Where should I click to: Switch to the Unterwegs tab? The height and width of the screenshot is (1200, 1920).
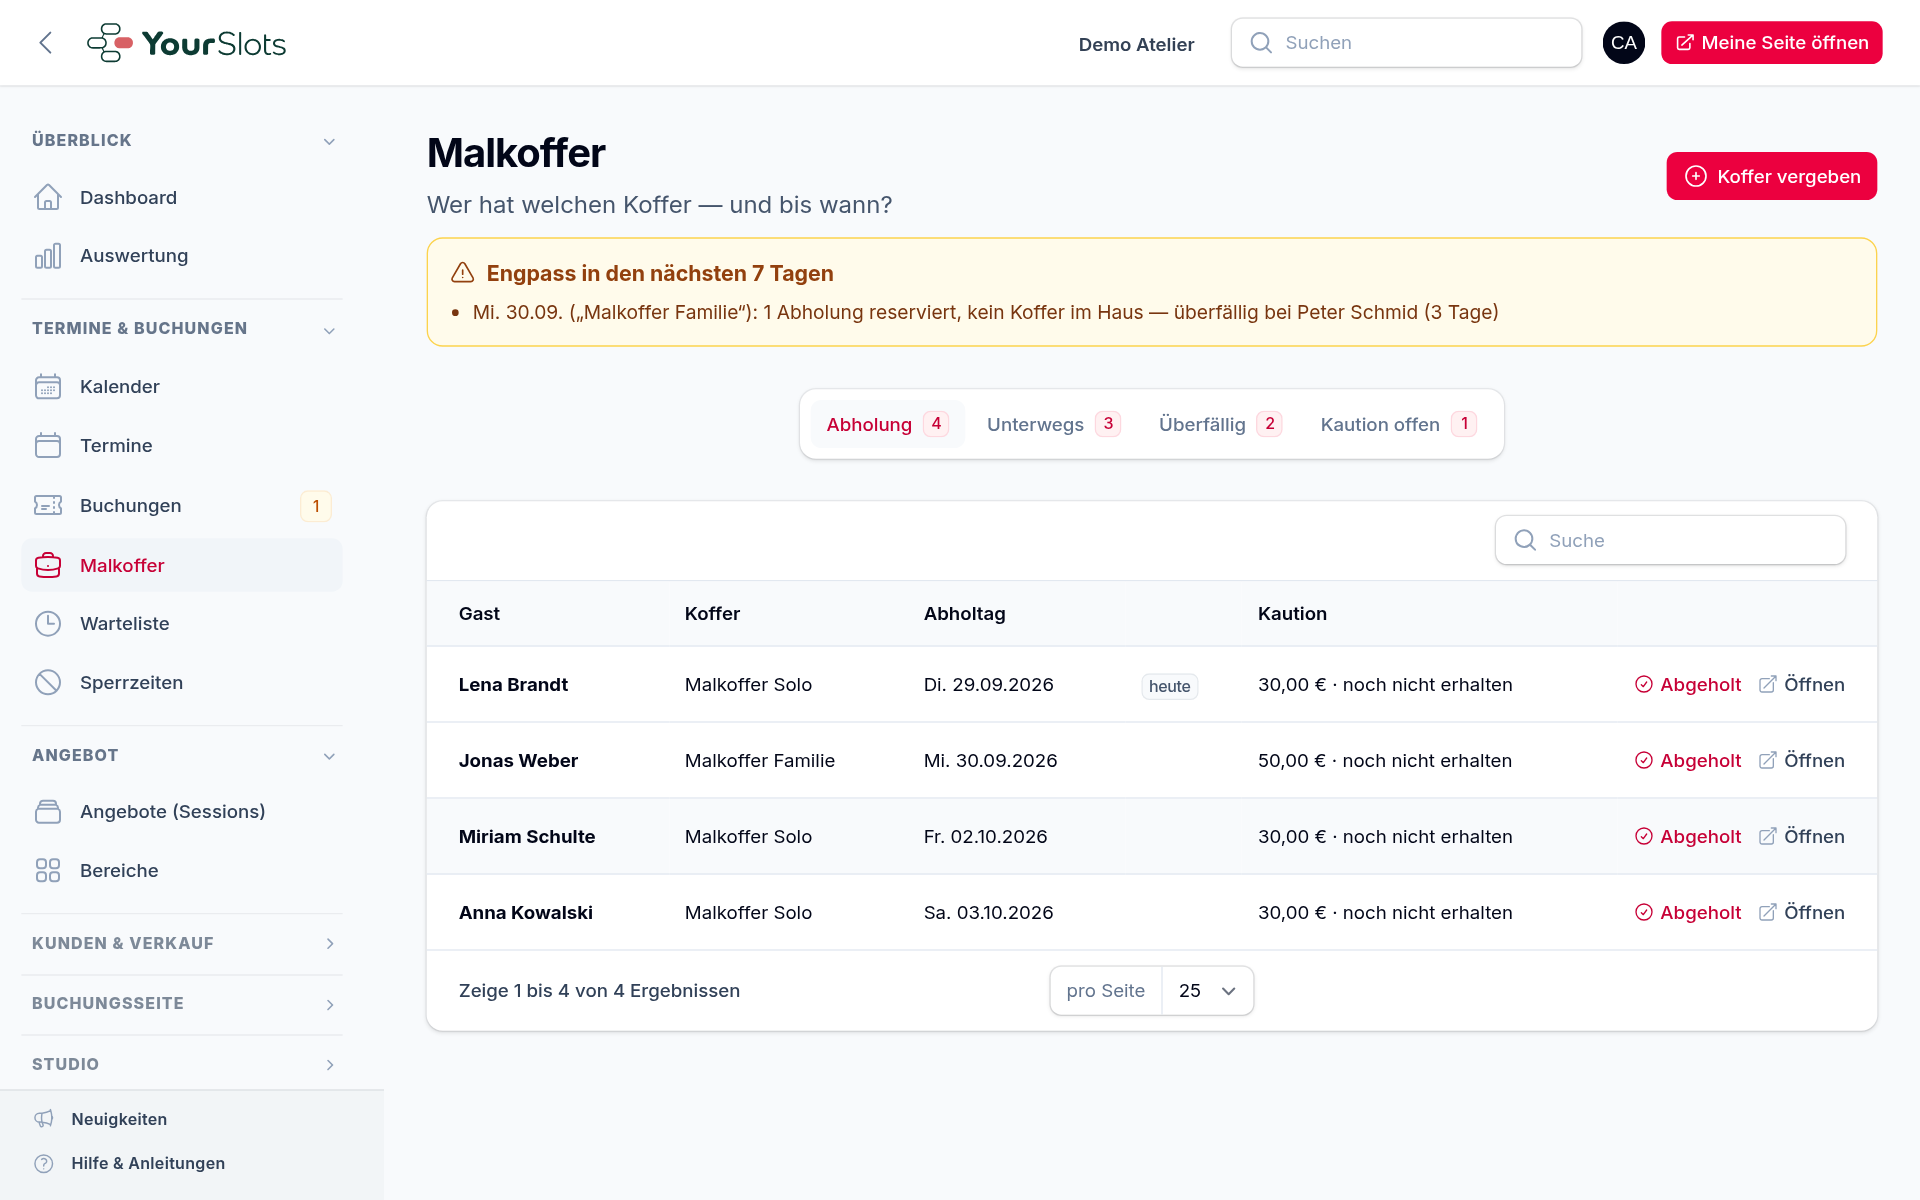point(1053,424)
